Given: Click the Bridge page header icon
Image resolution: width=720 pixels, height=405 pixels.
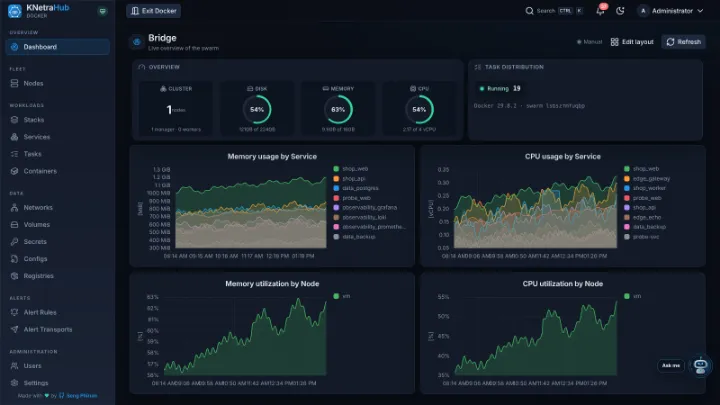Looking at the screenshot, I should point(137,42).
